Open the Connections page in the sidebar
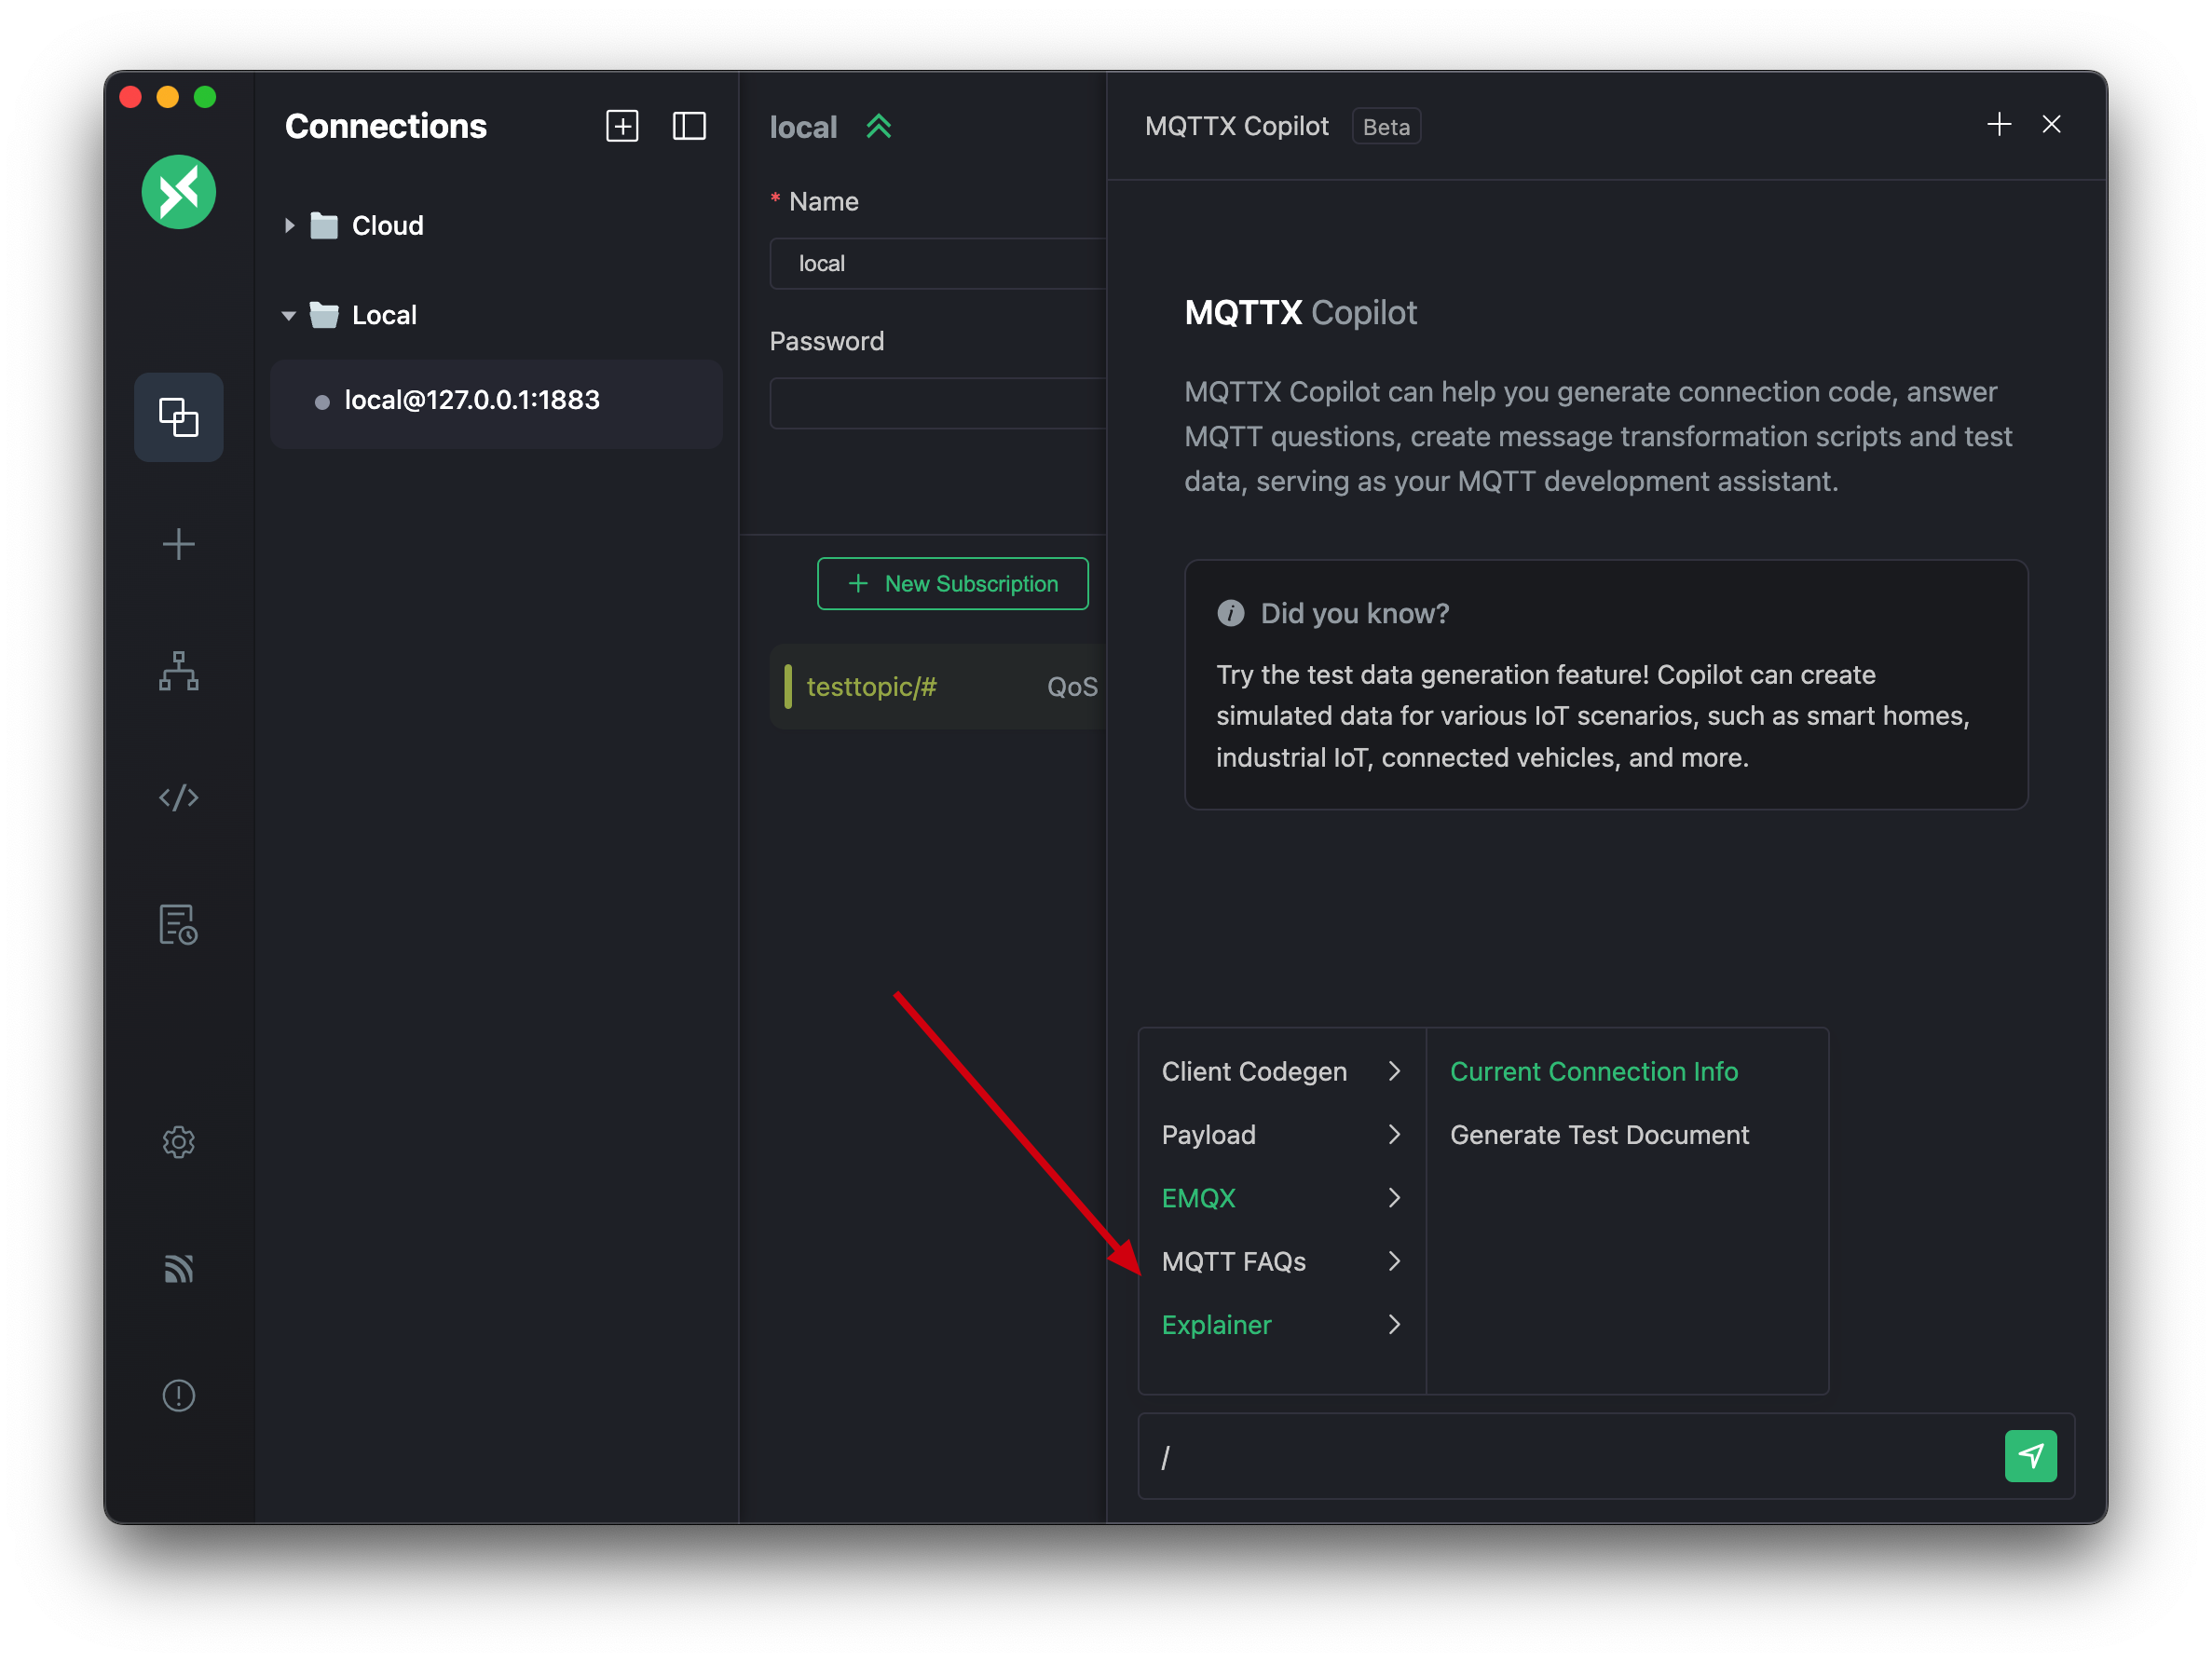 pos(178,417)
